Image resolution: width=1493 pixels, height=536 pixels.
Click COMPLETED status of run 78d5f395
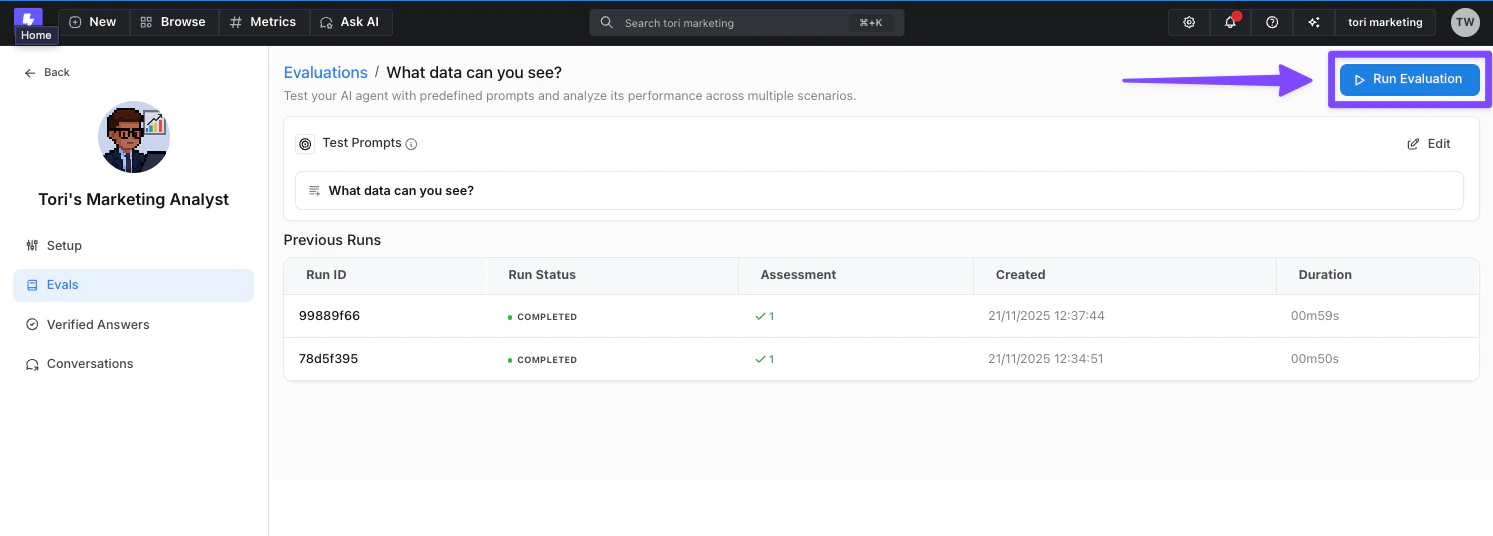(542, 360)
